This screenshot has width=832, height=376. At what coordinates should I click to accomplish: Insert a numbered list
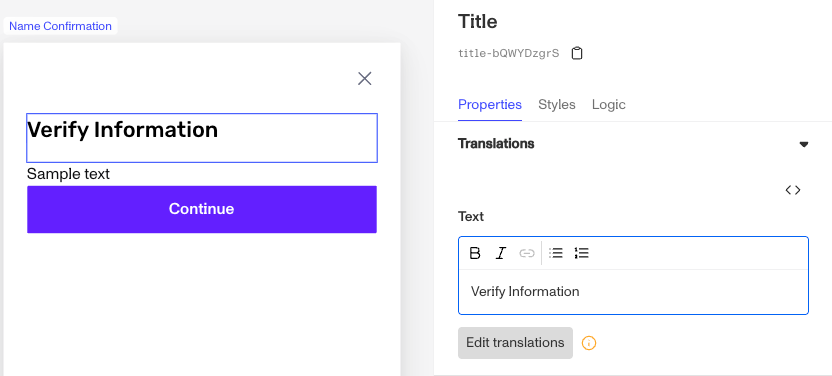(582, 253)
